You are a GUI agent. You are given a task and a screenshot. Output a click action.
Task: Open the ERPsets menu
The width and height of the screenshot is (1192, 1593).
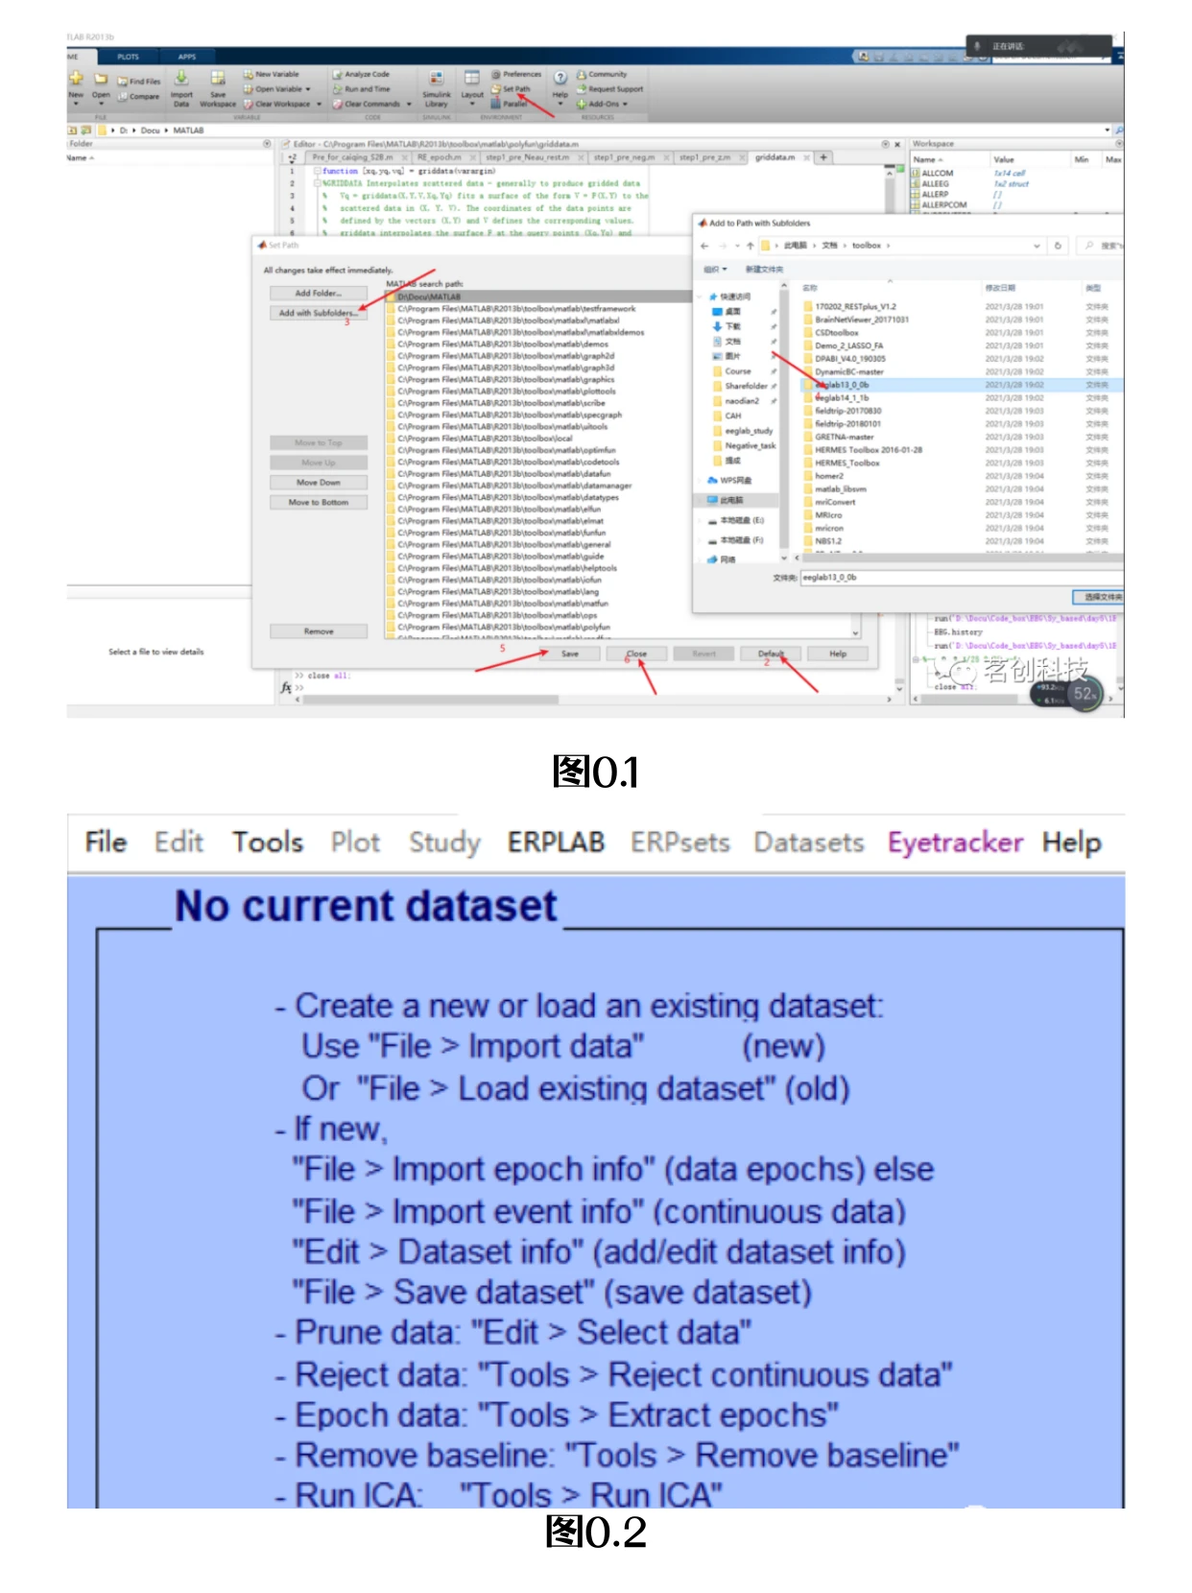click(679, 842)
